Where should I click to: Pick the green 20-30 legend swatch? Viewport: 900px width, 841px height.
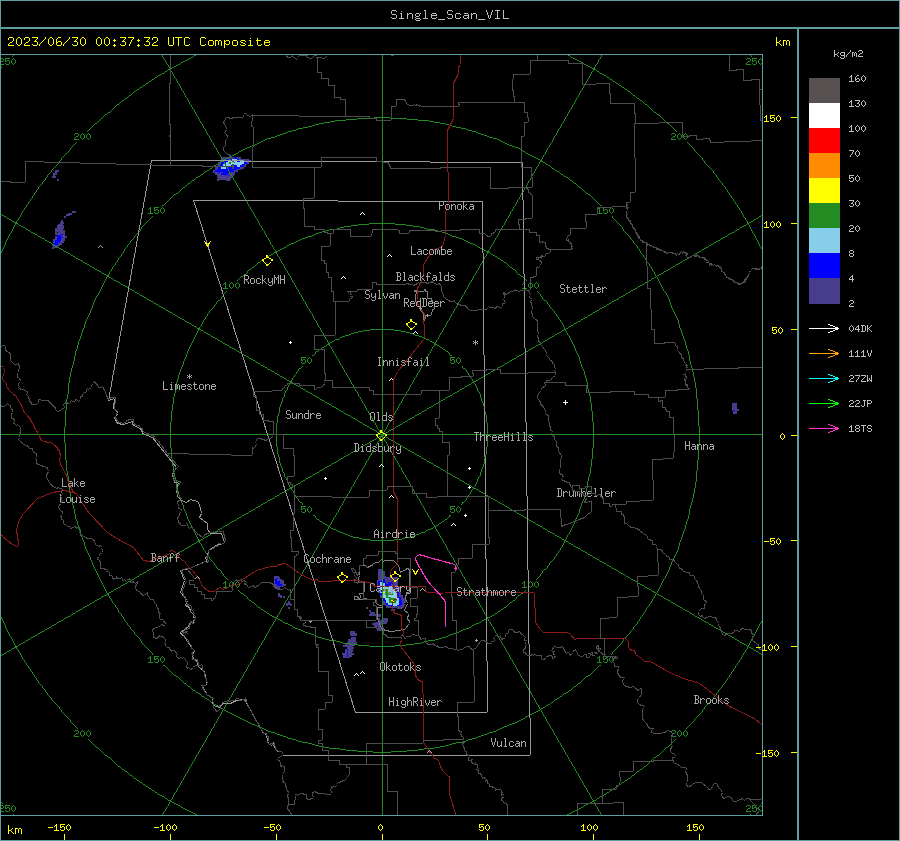tap(824, 216)
